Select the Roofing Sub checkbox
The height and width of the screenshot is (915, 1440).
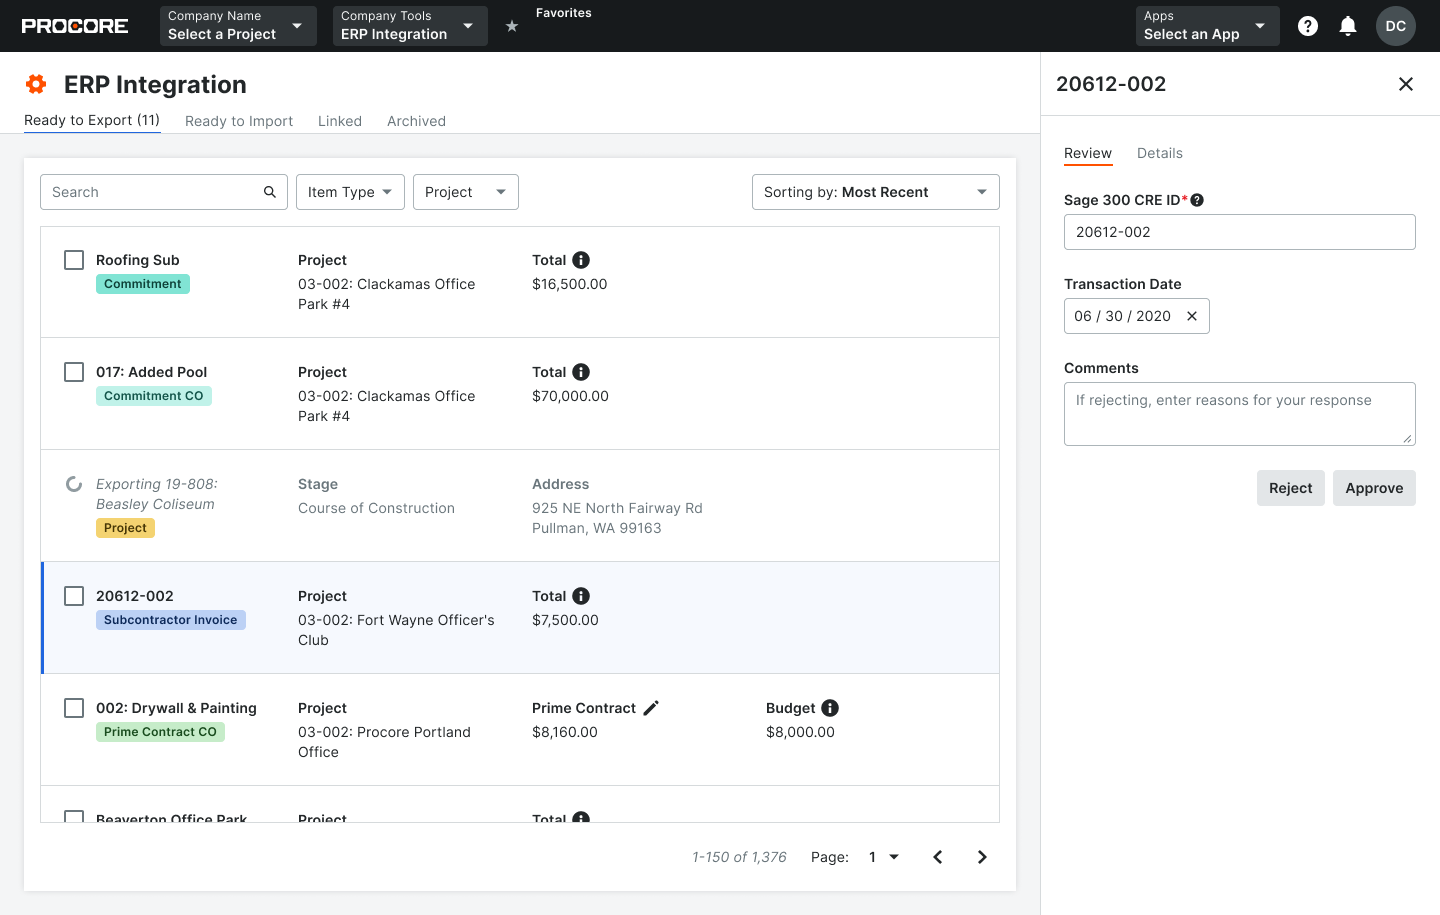tap(74, 260)
